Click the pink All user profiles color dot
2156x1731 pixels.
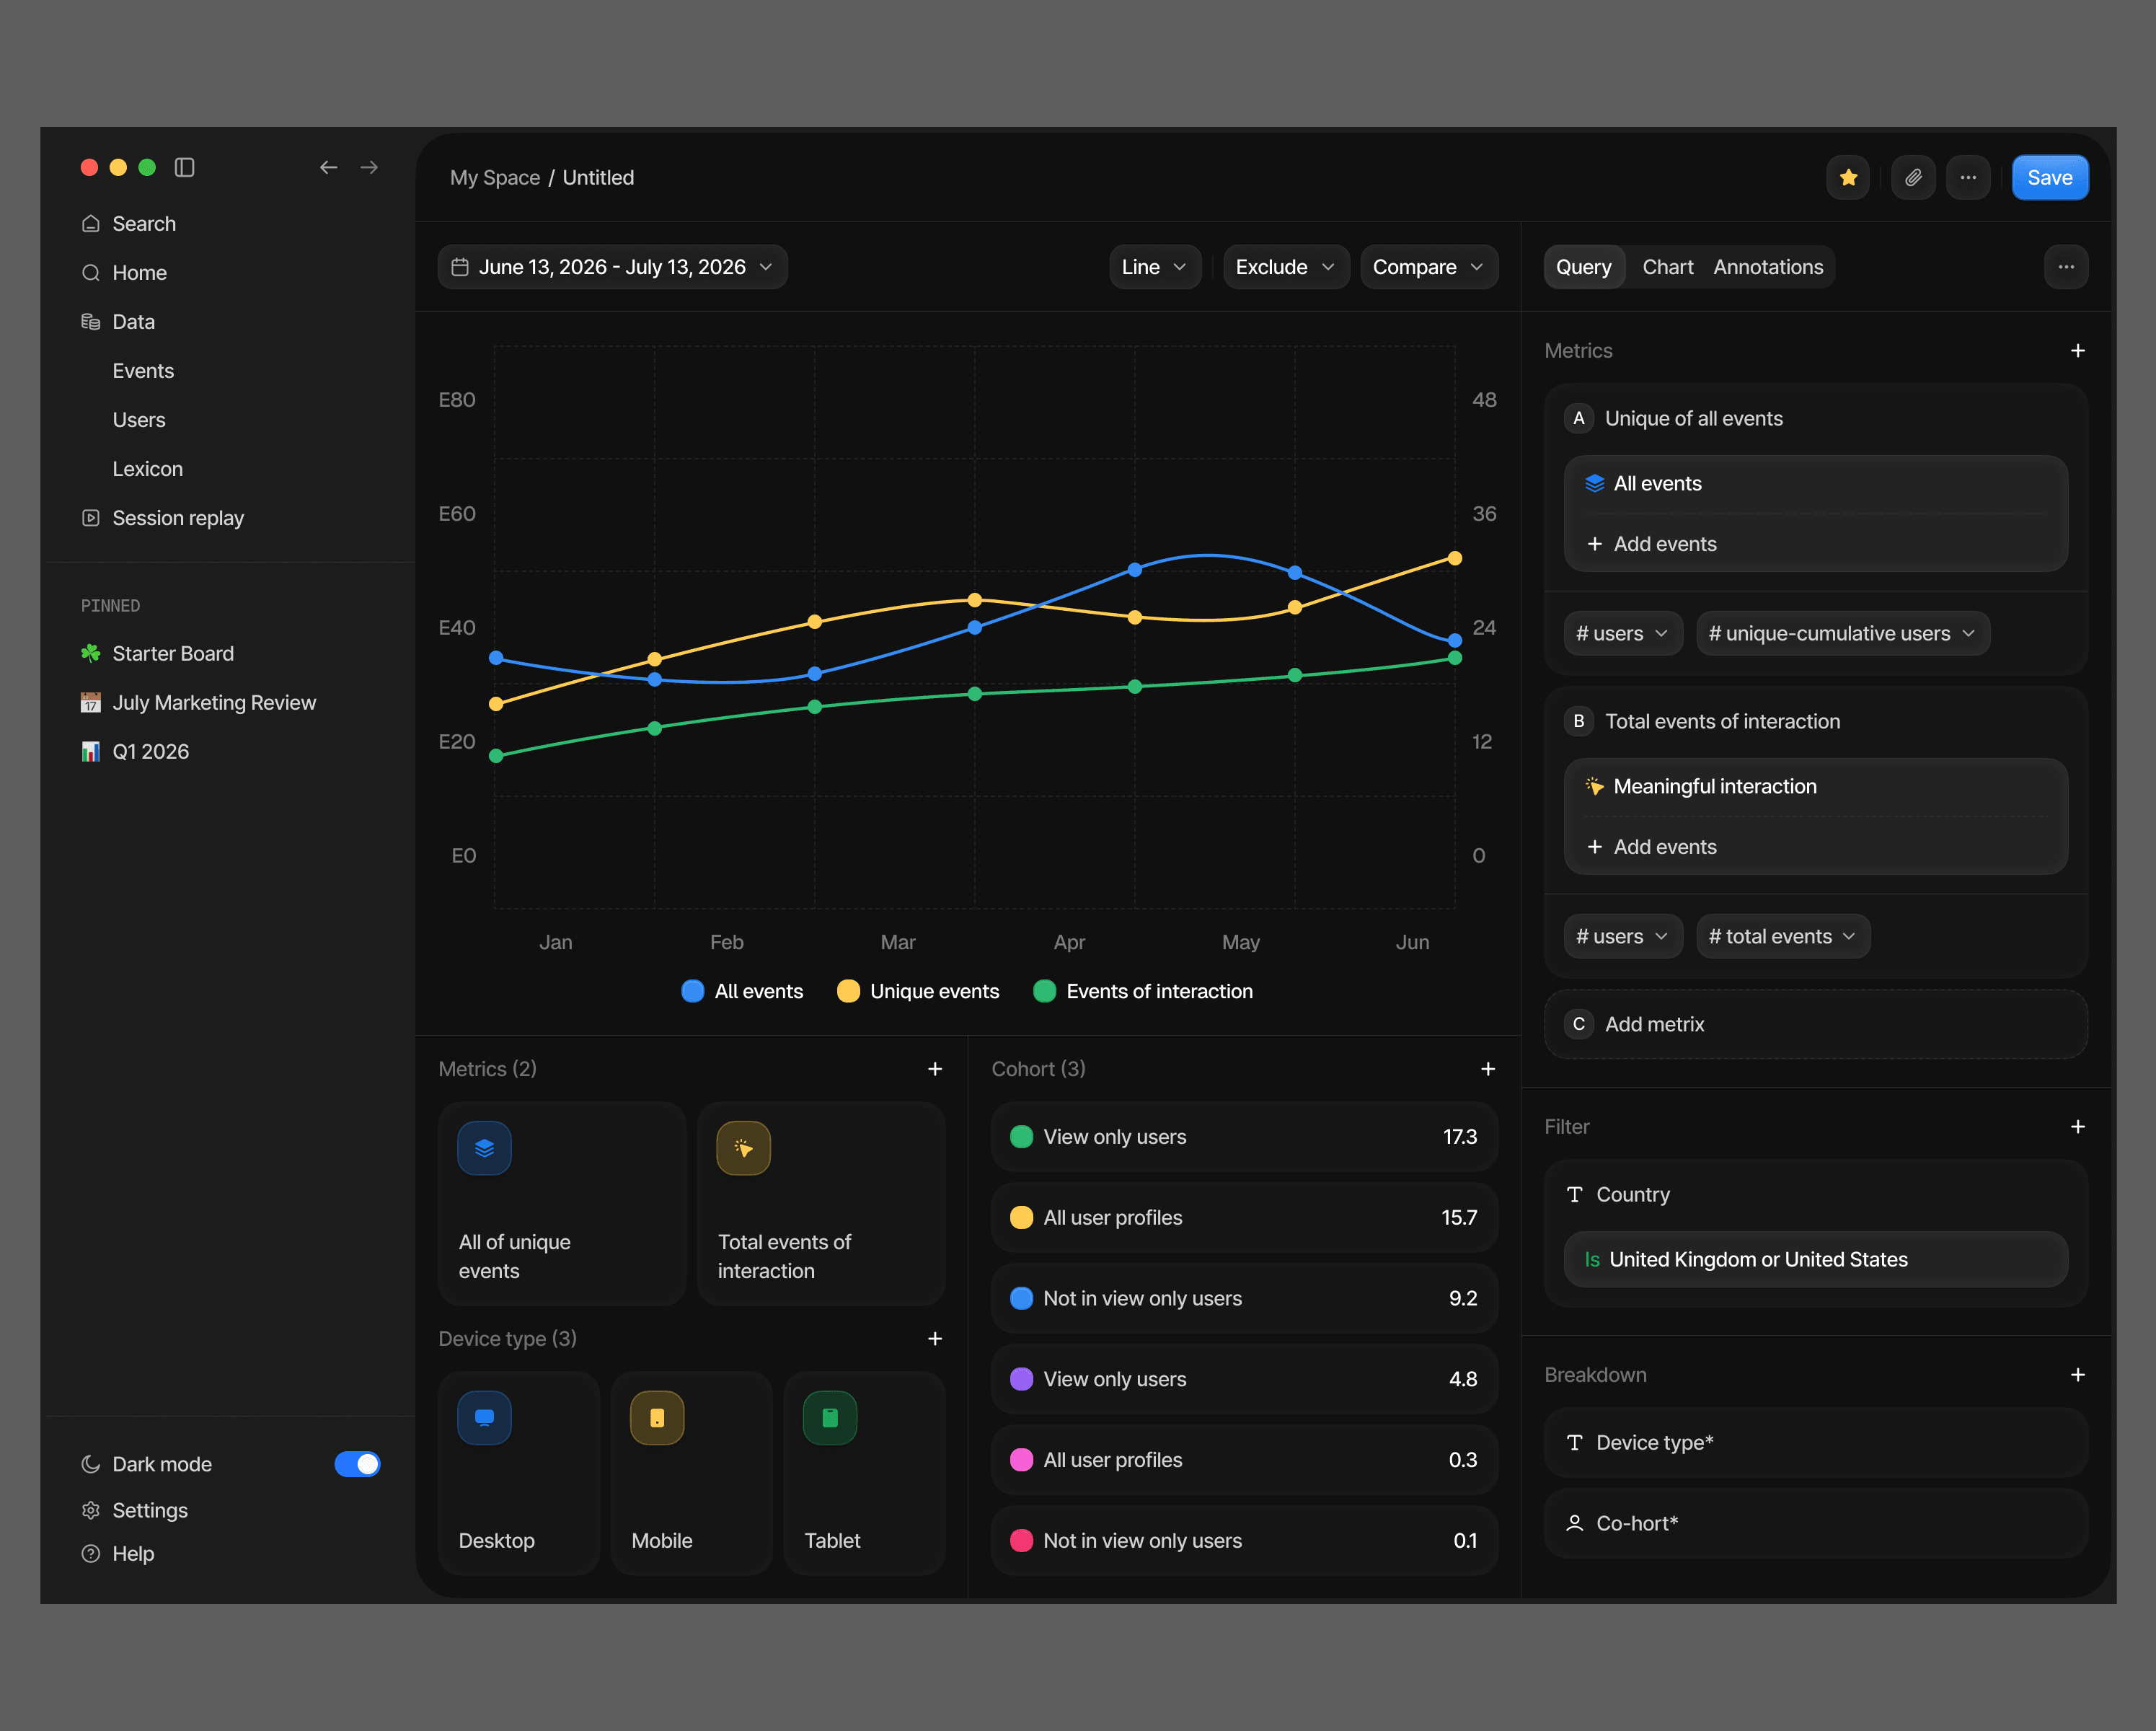coord(1021,1460)
